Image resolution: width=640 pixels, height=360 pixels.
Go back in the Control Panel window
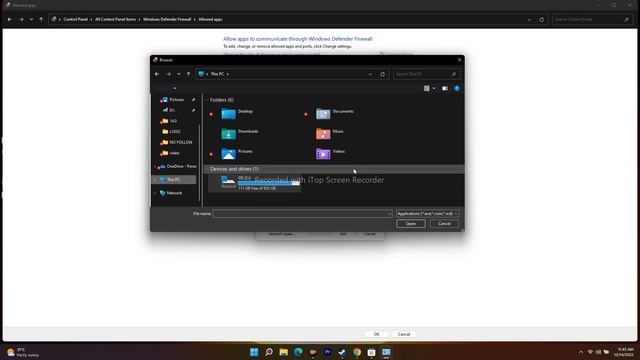click(10, 19)
